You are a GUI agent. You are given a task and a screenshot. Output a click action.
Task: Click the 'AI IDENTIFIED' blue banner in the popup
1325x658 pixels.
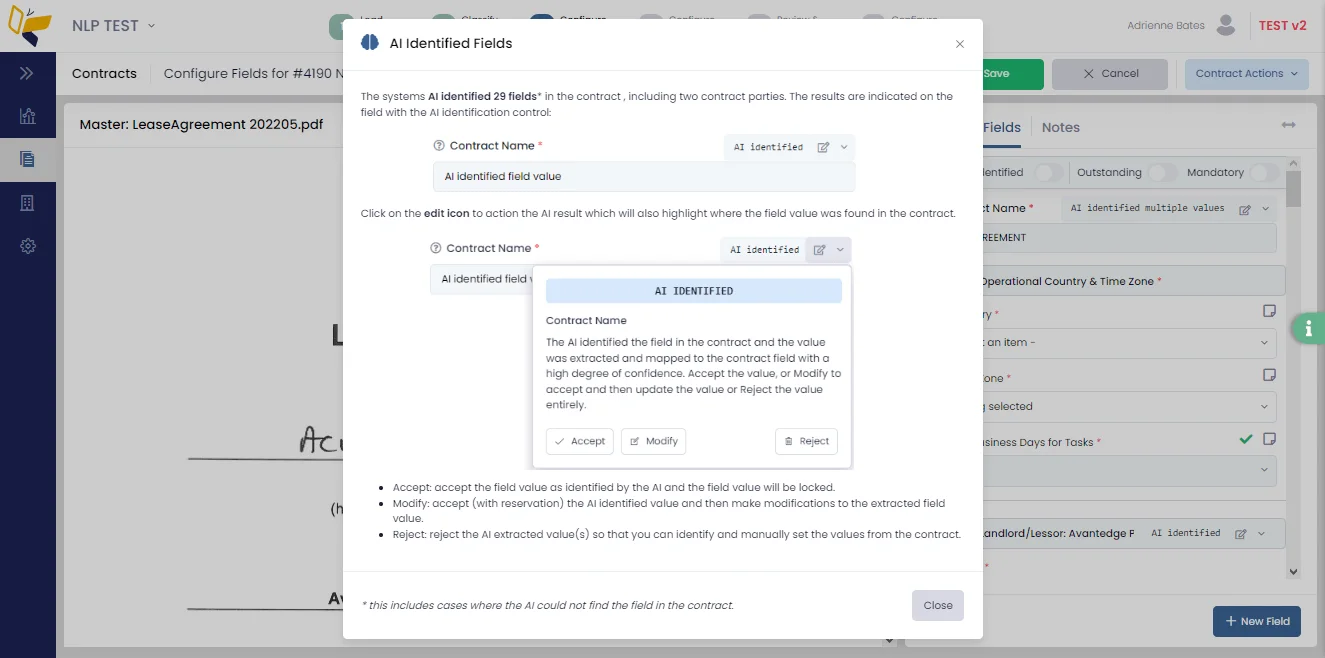(x=694, y=291)
